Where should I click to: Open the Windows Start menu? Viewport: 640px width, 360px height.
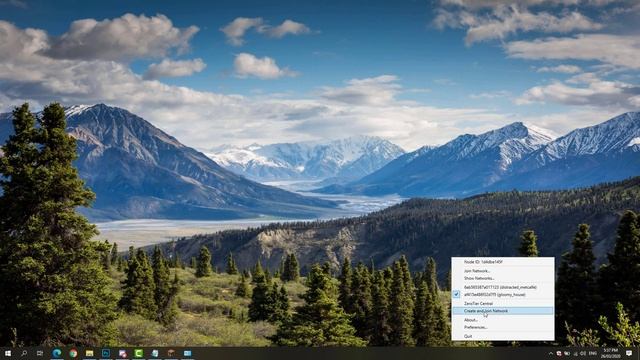(8, 353)
